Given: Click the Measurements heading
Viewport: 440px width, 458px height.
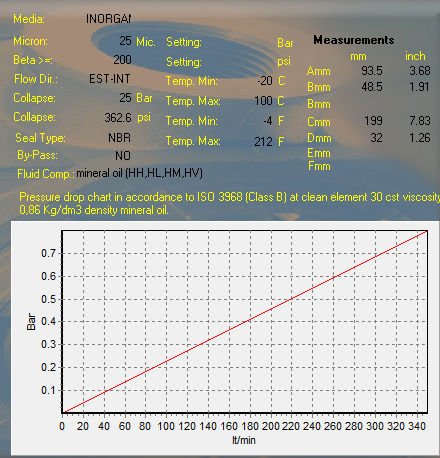Looking at the screenshot, I should pos(354,40).
